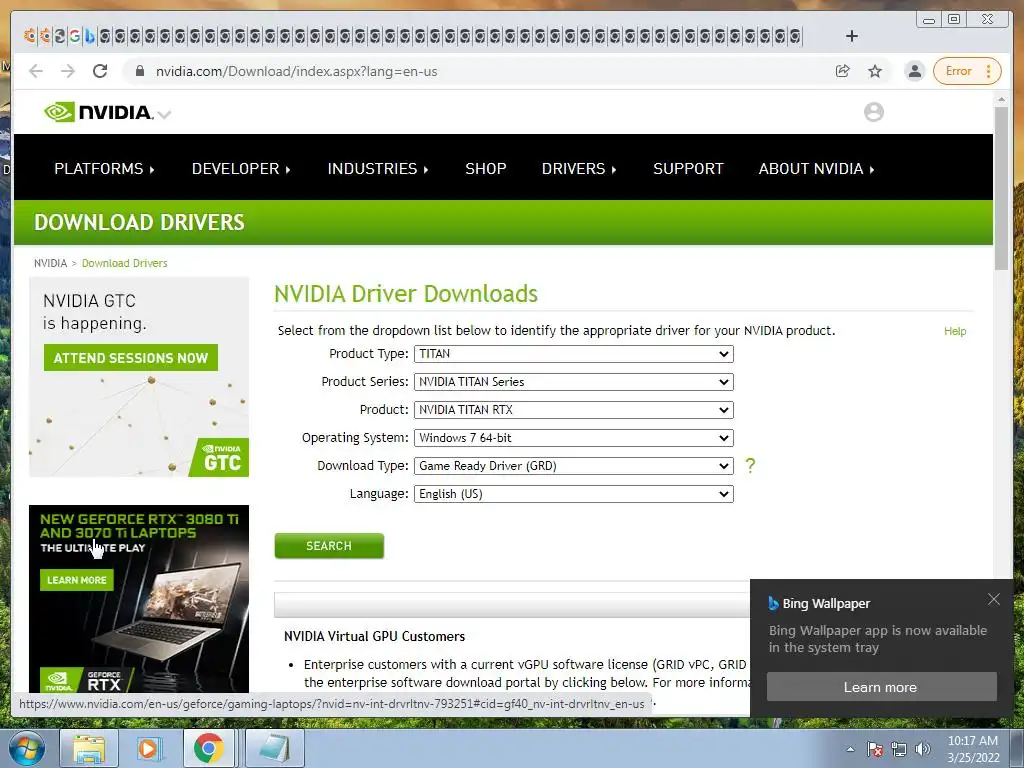Click the green SEARCH button
The width and height of the screenshot is (1024, 768).
(329, 546)
